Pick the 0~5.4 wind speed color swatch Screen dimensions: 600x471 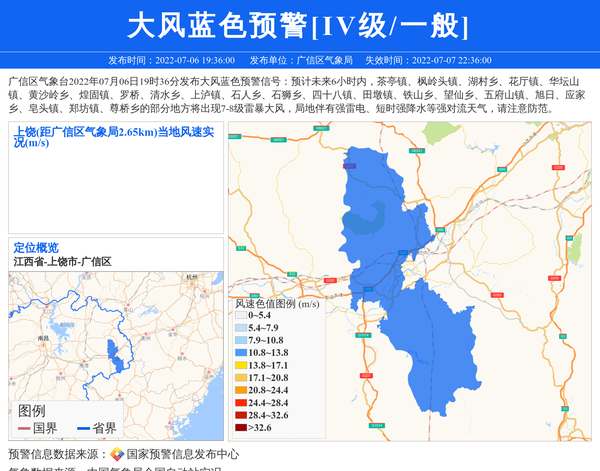[240, 315]
